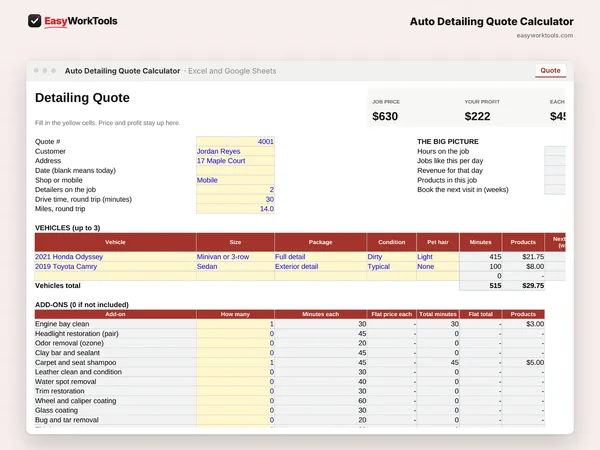Click the Flat price each column header
The width and height of the screenshot is (600, 450).
coord(391,314)
